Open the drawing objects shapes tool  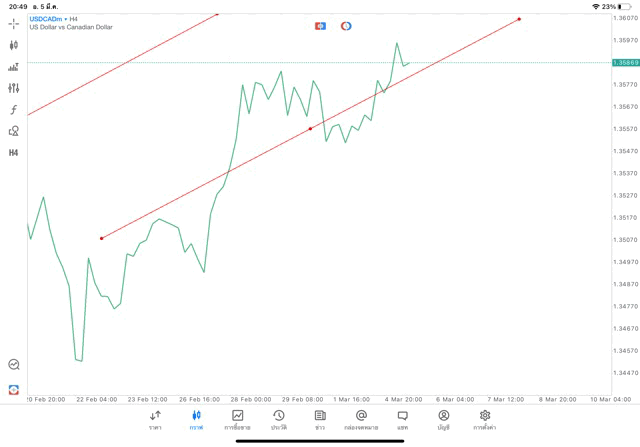click(x=13, y=131)
